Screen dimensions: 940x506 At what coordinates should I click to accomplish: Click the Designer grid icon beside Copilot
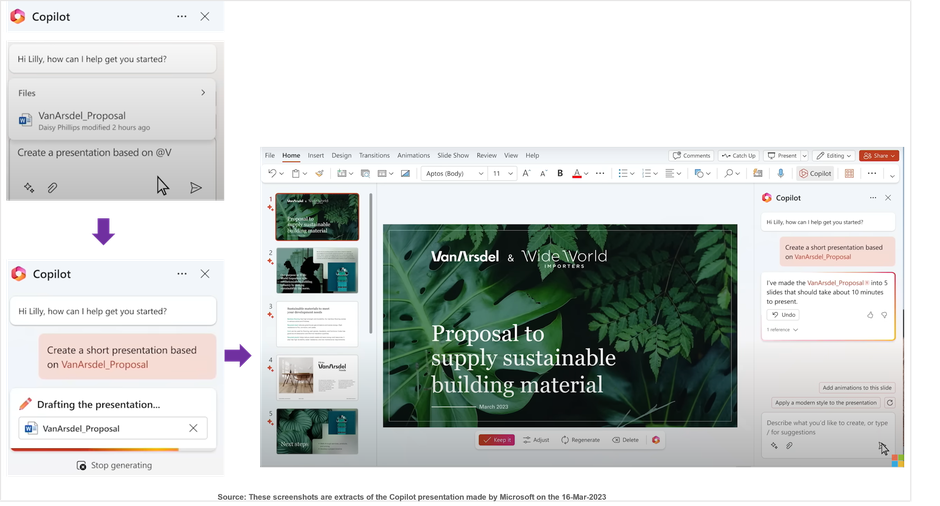849,173
